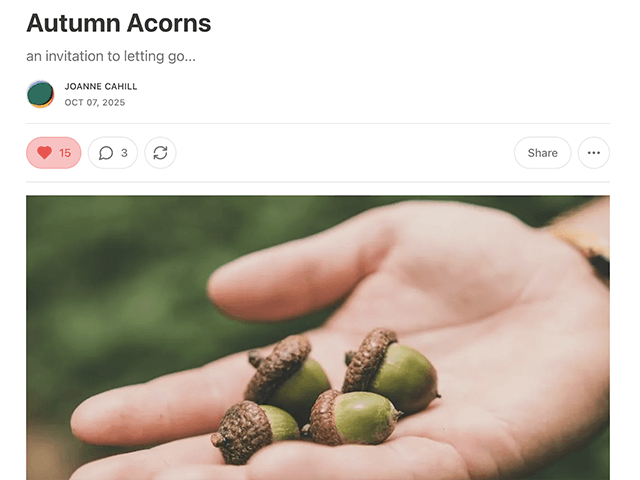This screenshot has width=640, height=480.
Task: Click the comment count 3
Action: [x=124, y=153]
